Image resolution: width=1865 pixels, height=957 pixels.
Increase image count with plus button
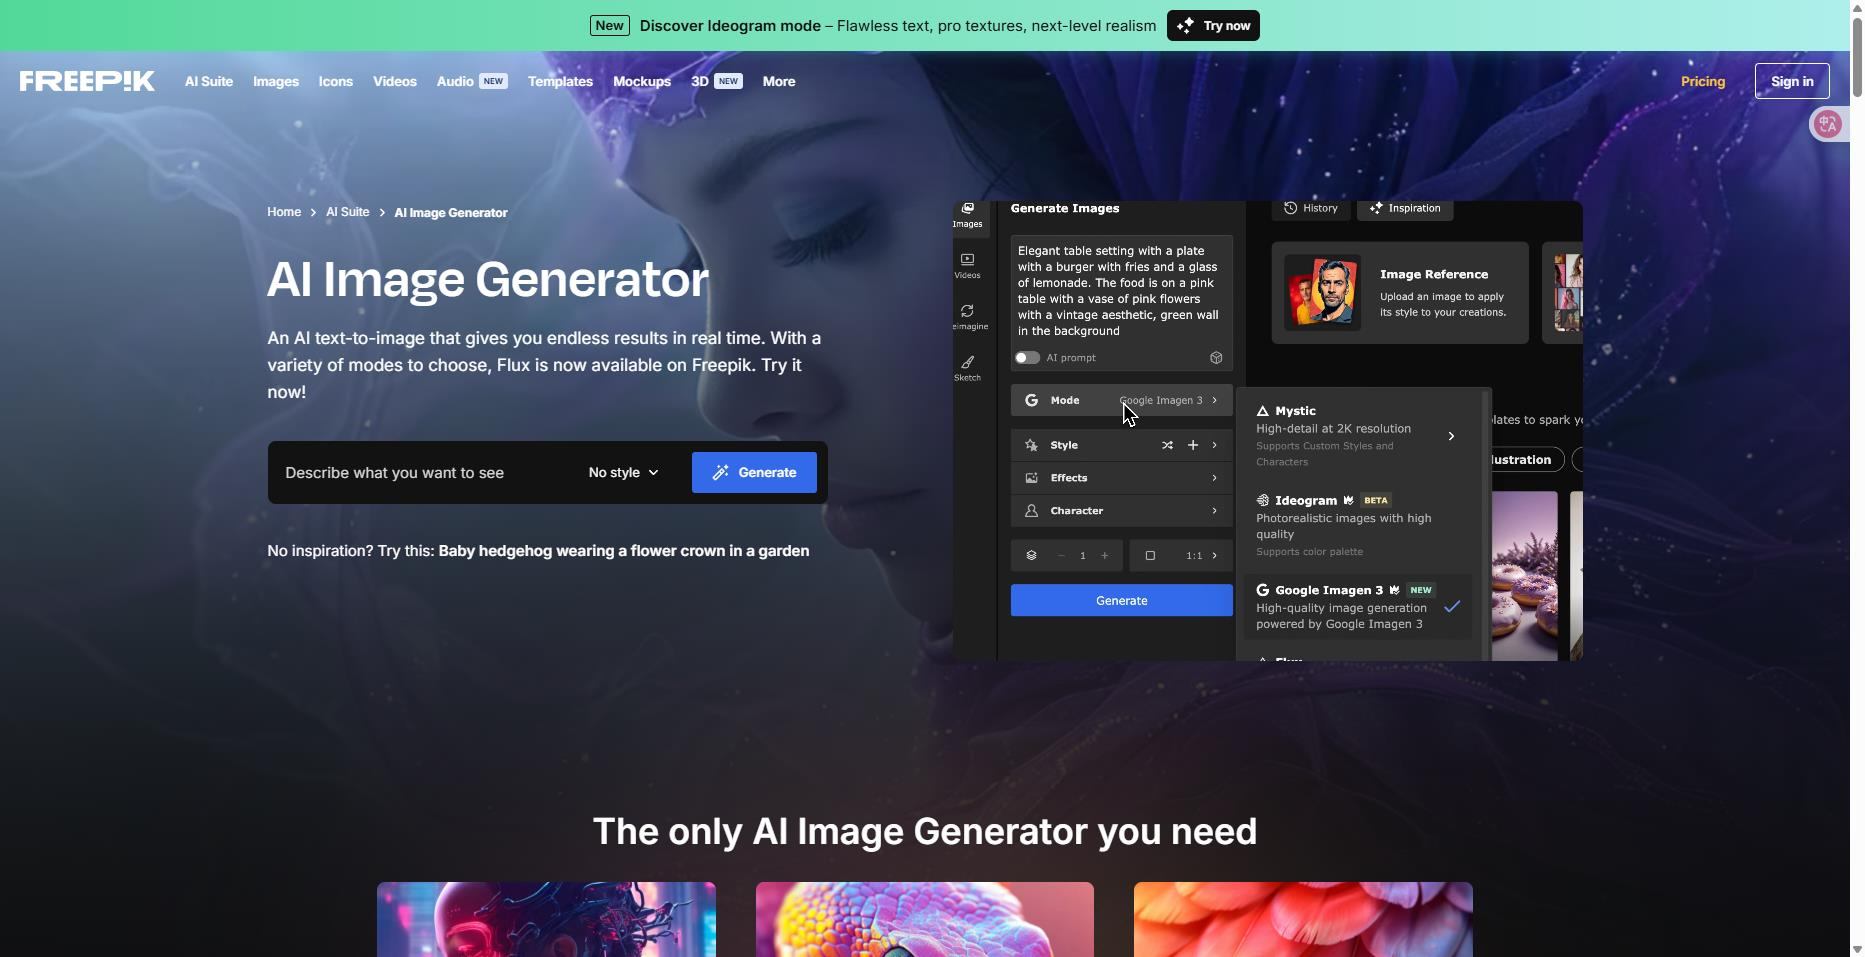(1105, 555)
